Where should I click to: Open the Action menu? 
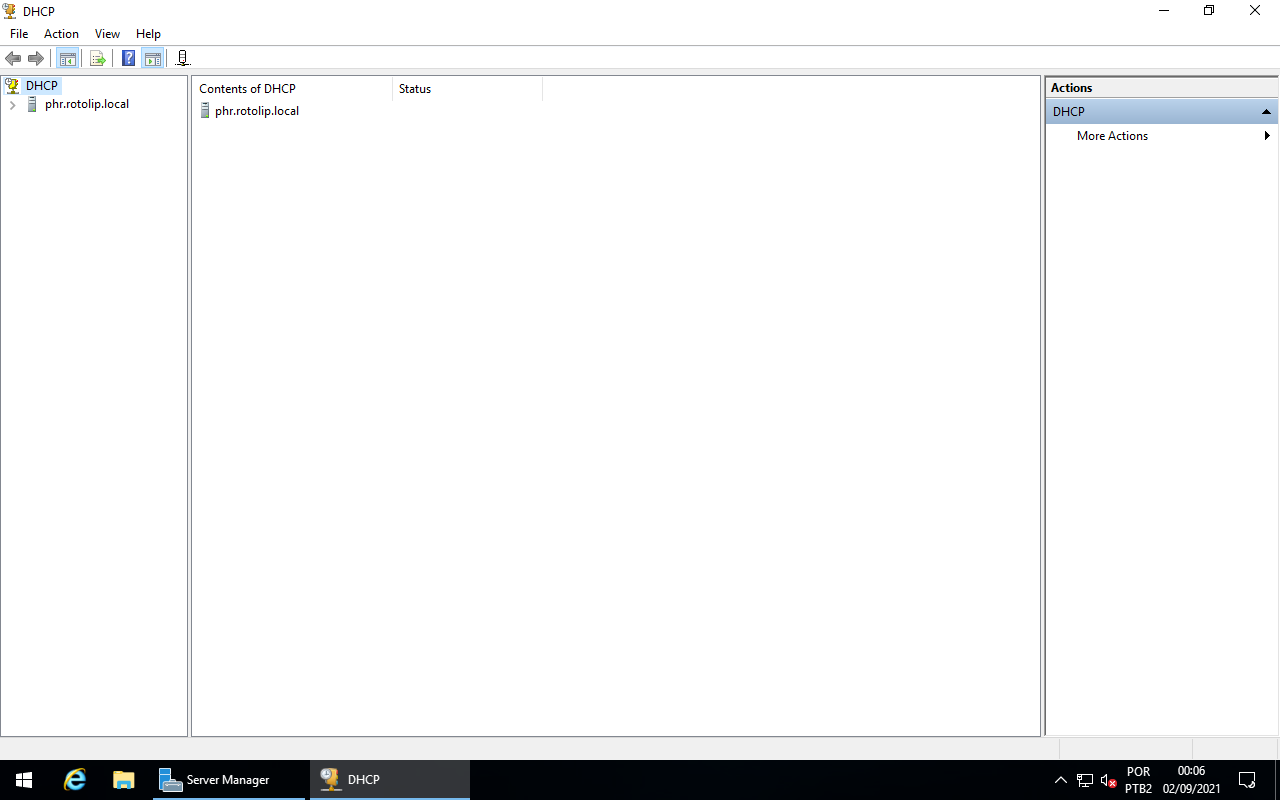click(61, 33)
